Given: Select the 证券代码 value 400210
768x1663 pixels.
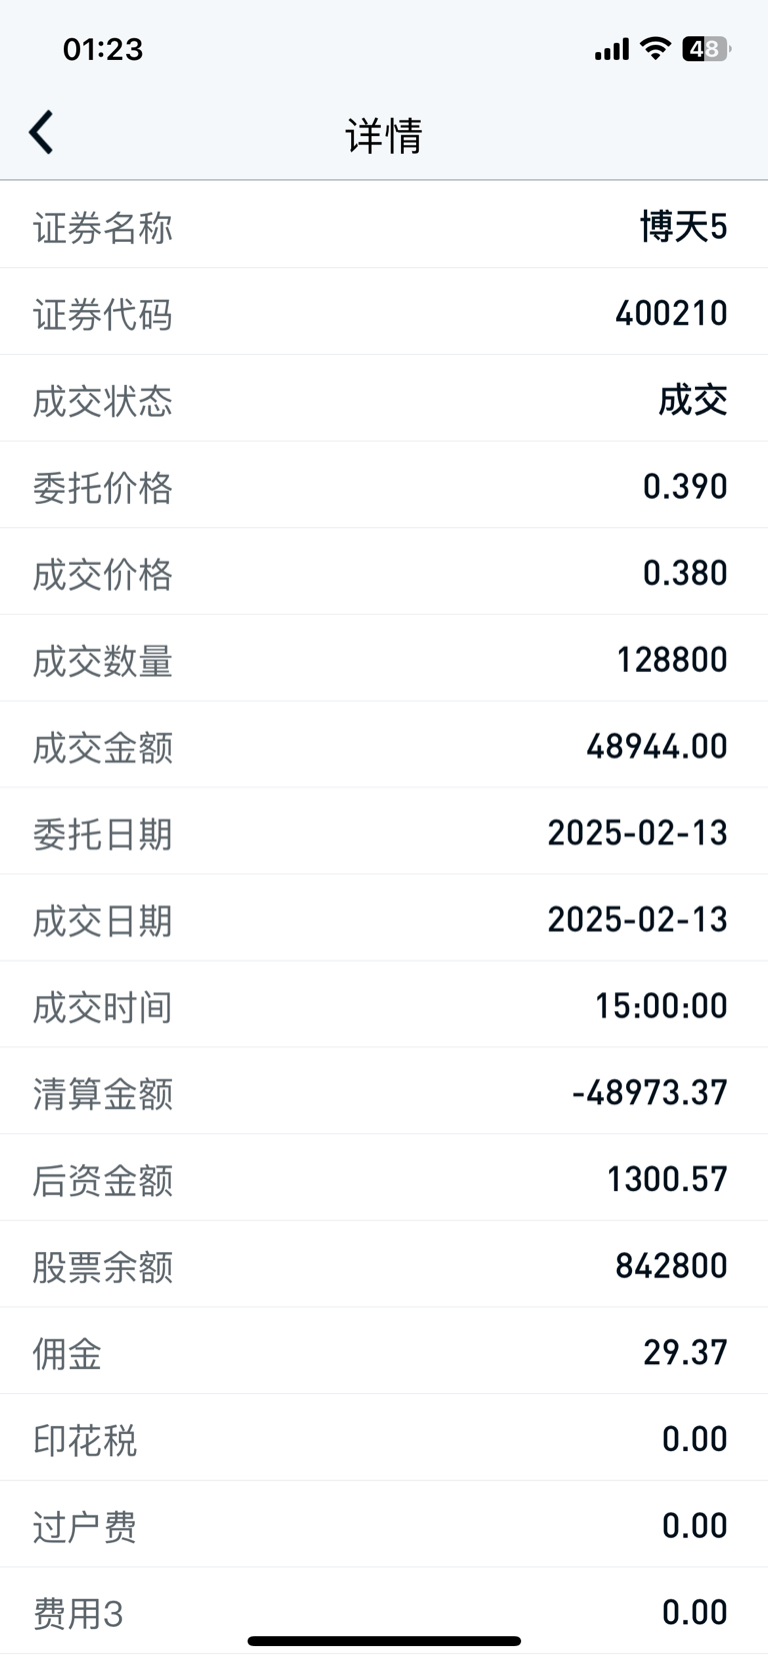Looking at the screenshot, I should pyautogui.click(x=671, y=313).
